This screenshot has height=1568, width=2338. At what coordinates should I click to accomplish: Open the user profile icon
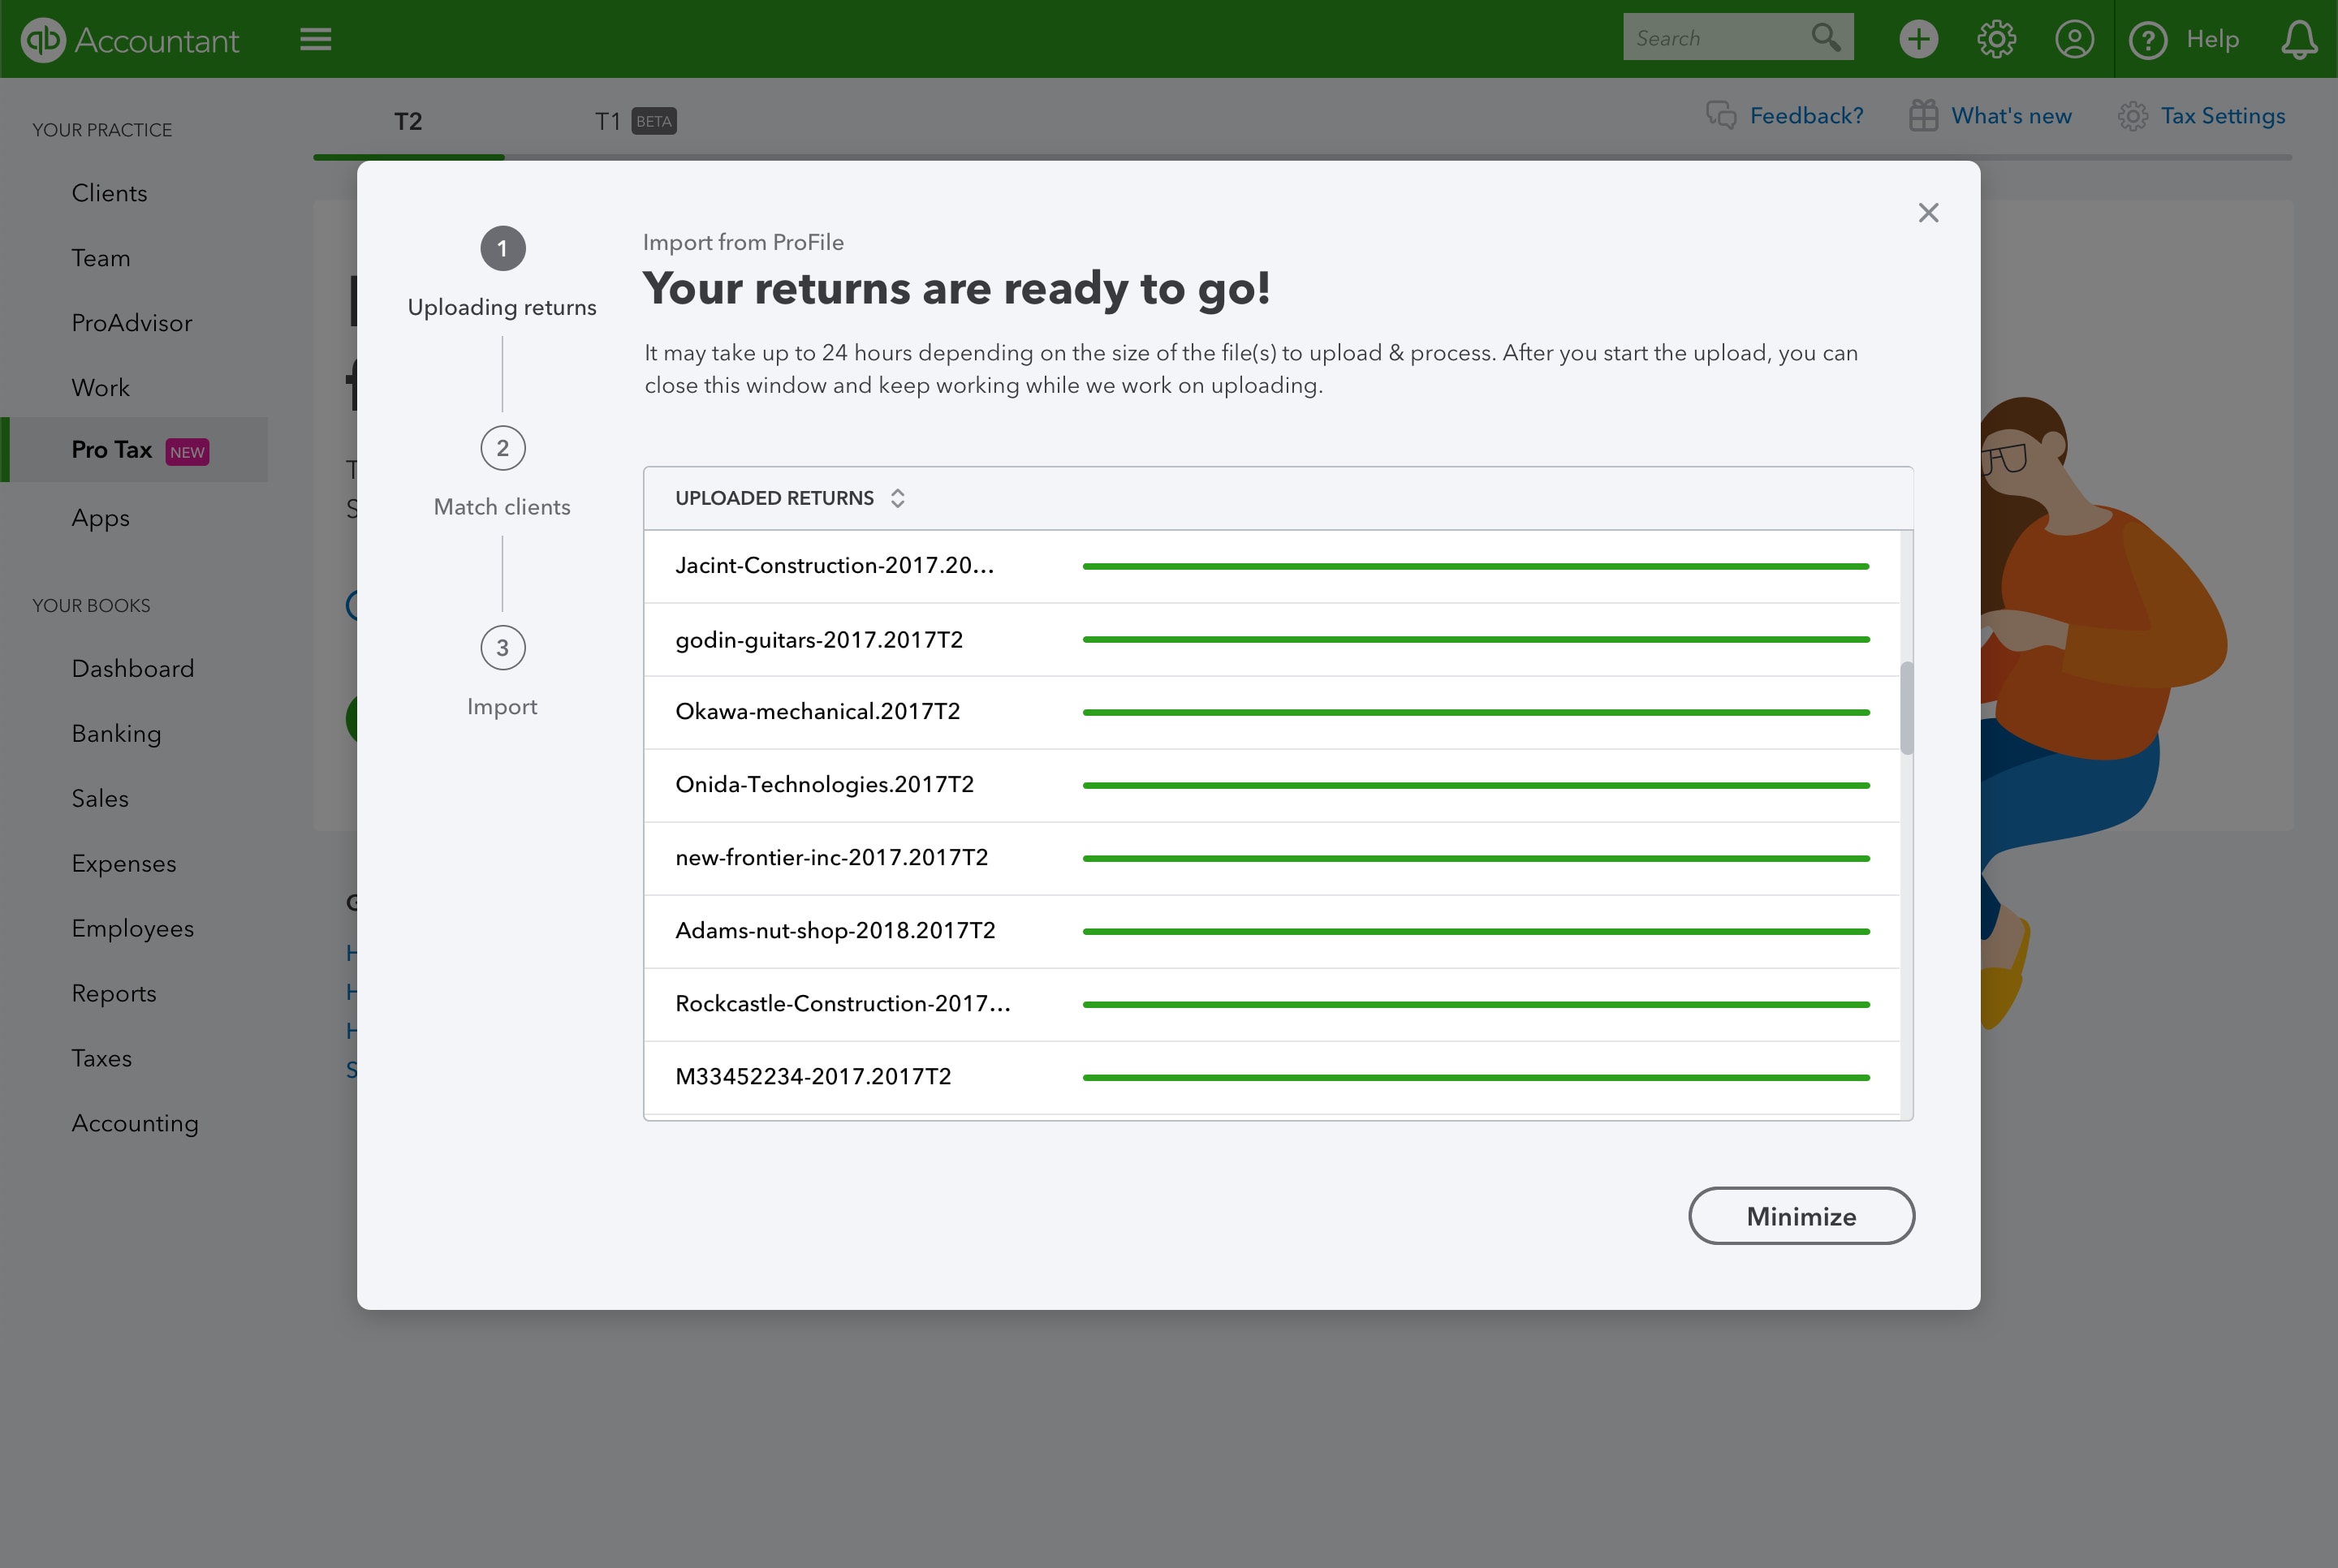[x=2074, y=39]
